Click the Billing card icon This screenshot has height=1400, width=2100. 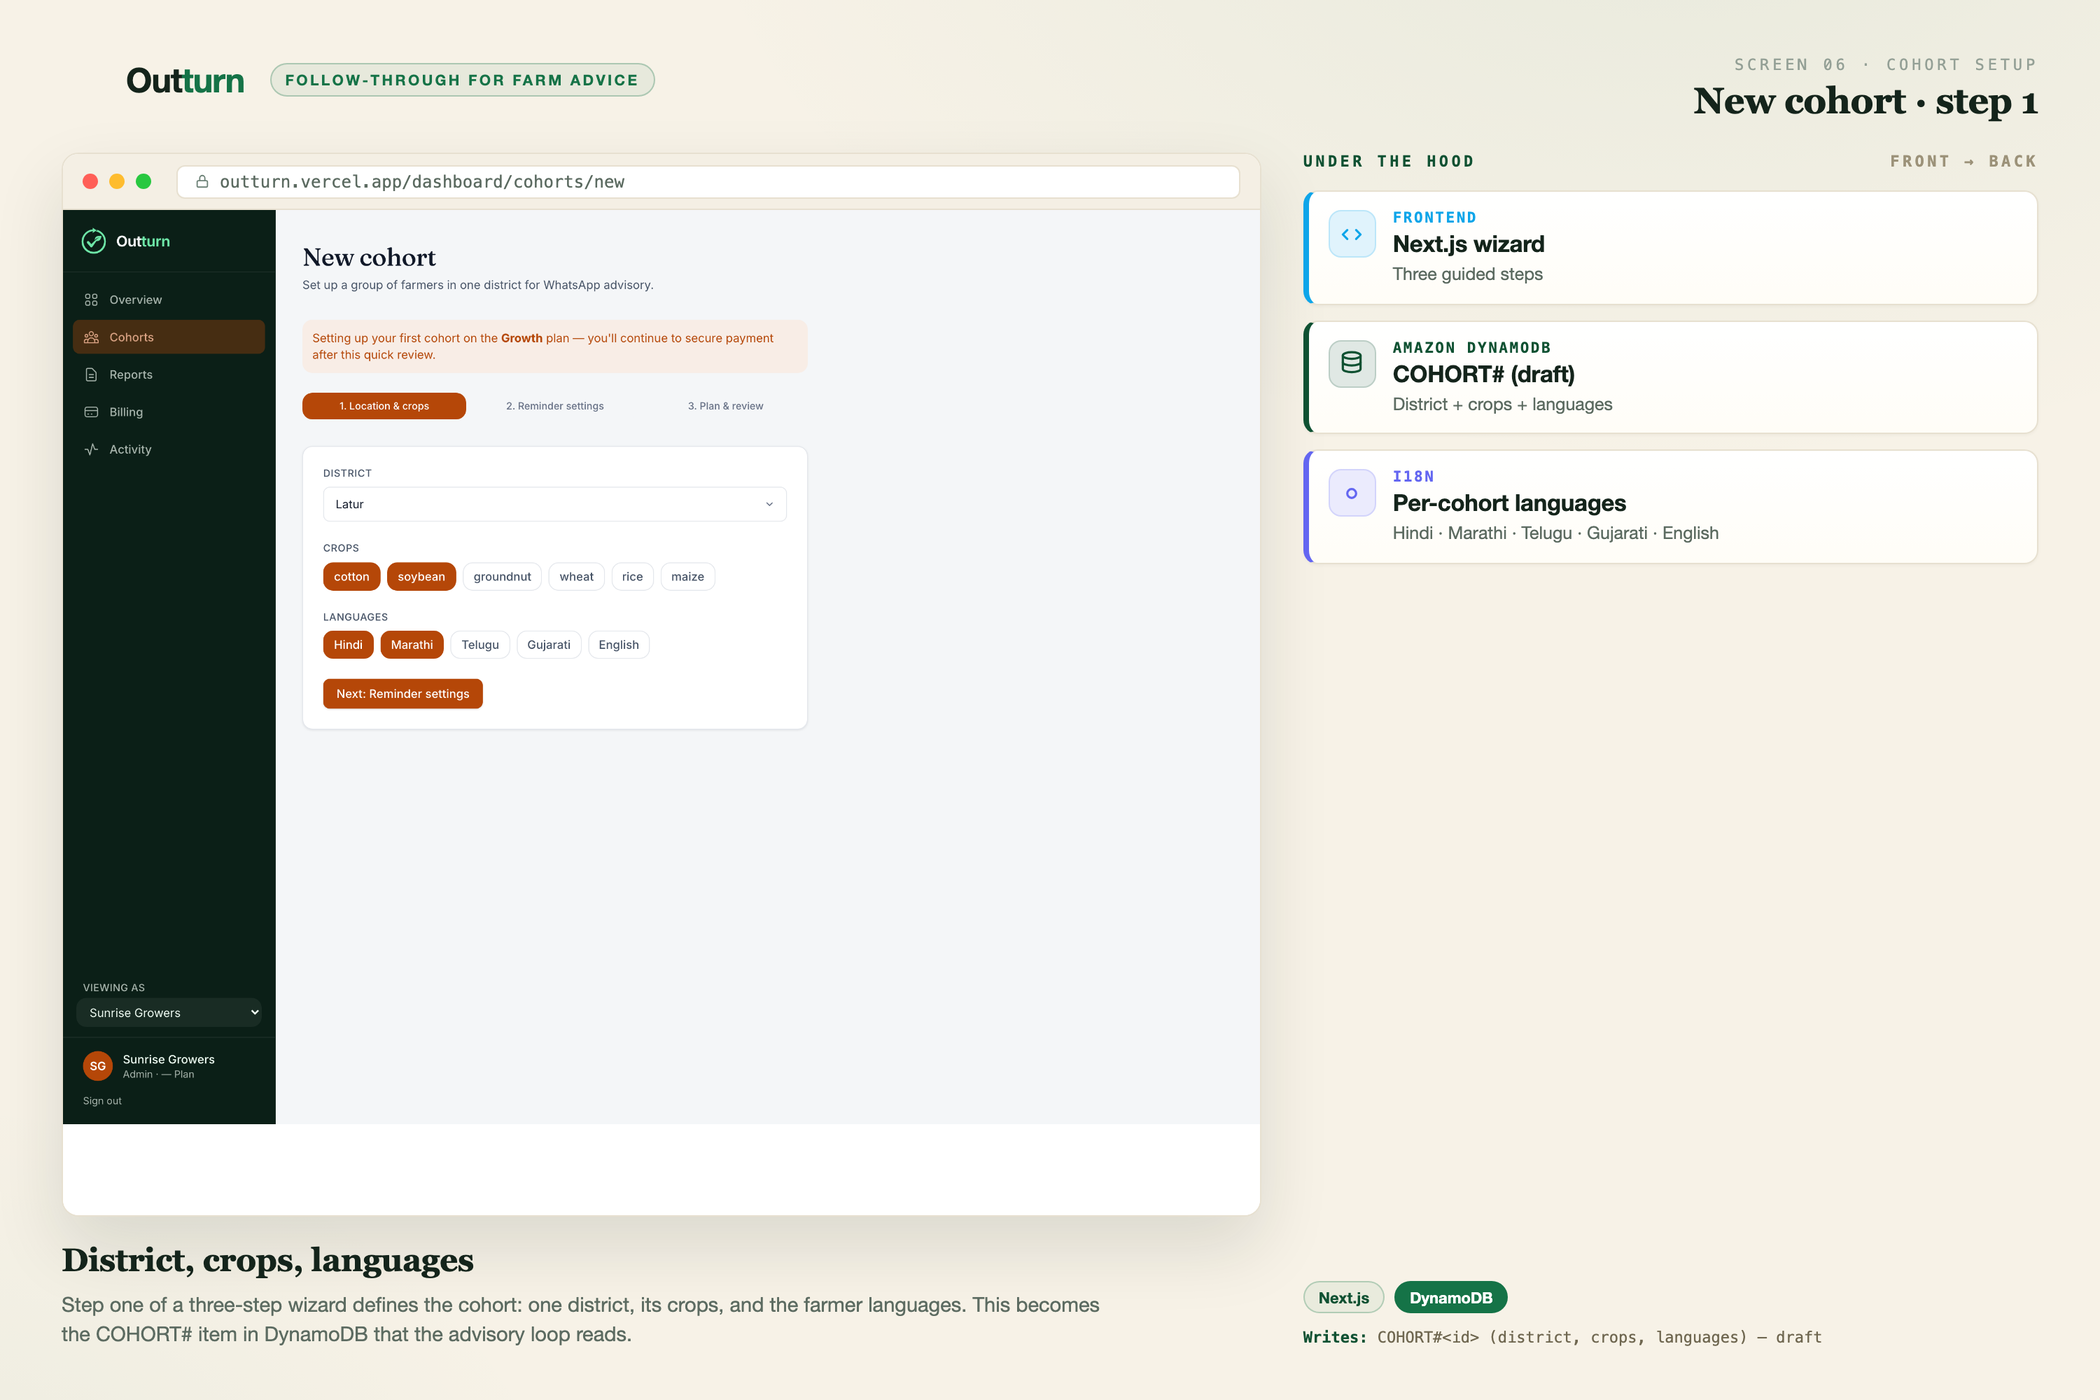coord(91,412)
